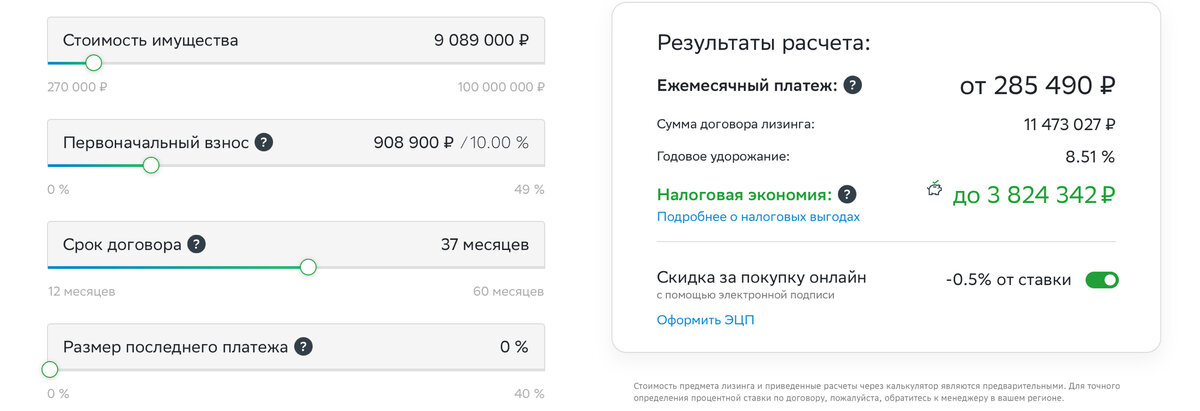Click the 60 месяцев maximum term label
The width and height of the screenshot is (1200, 411).
coord(508,292)
